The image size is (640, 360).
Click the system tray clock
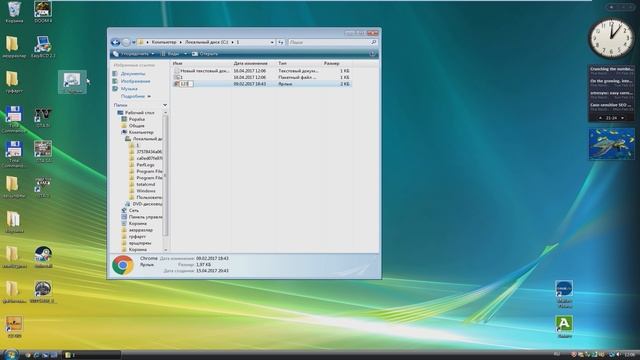[x=630, y=355]
